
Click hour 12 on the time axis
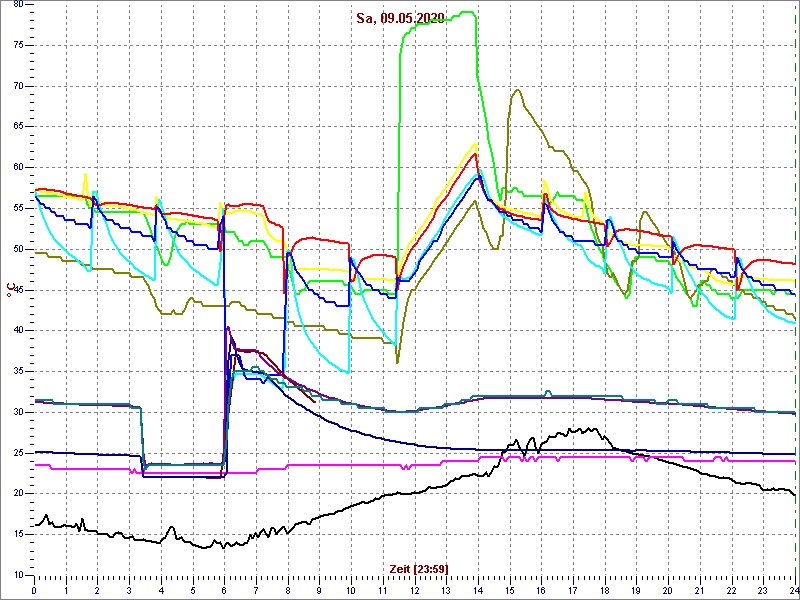414,589
